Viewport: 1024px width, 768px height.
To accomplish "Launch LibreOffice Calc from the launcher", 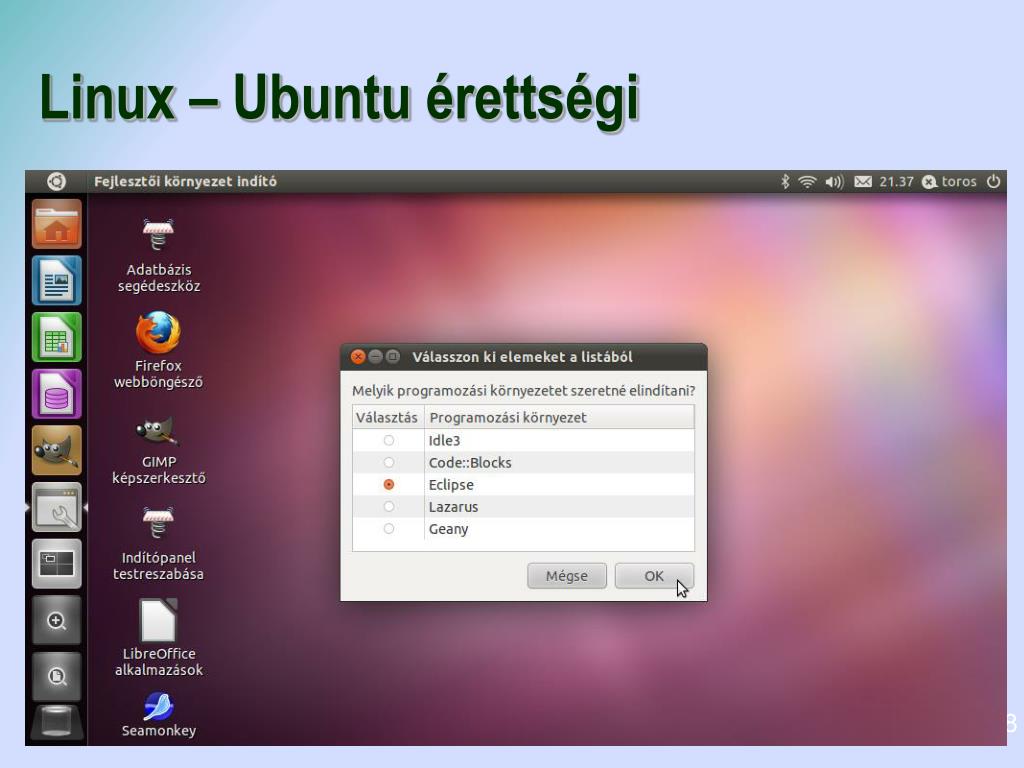I will pos(57,338).
